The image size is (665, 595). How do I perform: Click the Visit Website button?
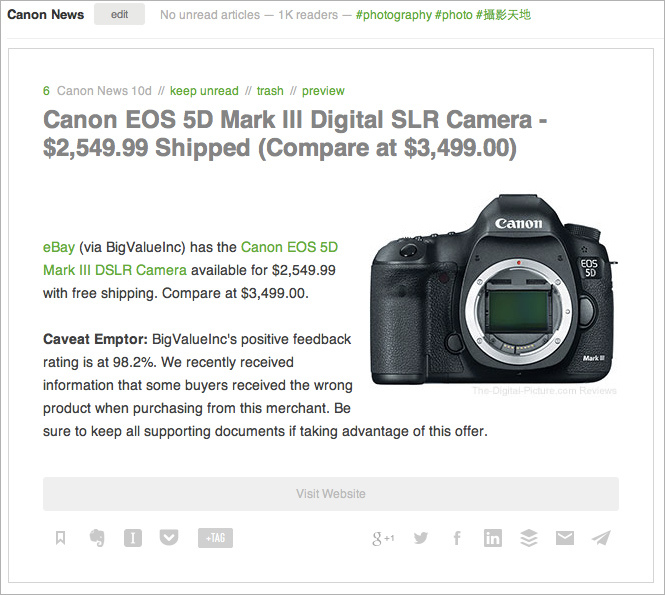331,494
